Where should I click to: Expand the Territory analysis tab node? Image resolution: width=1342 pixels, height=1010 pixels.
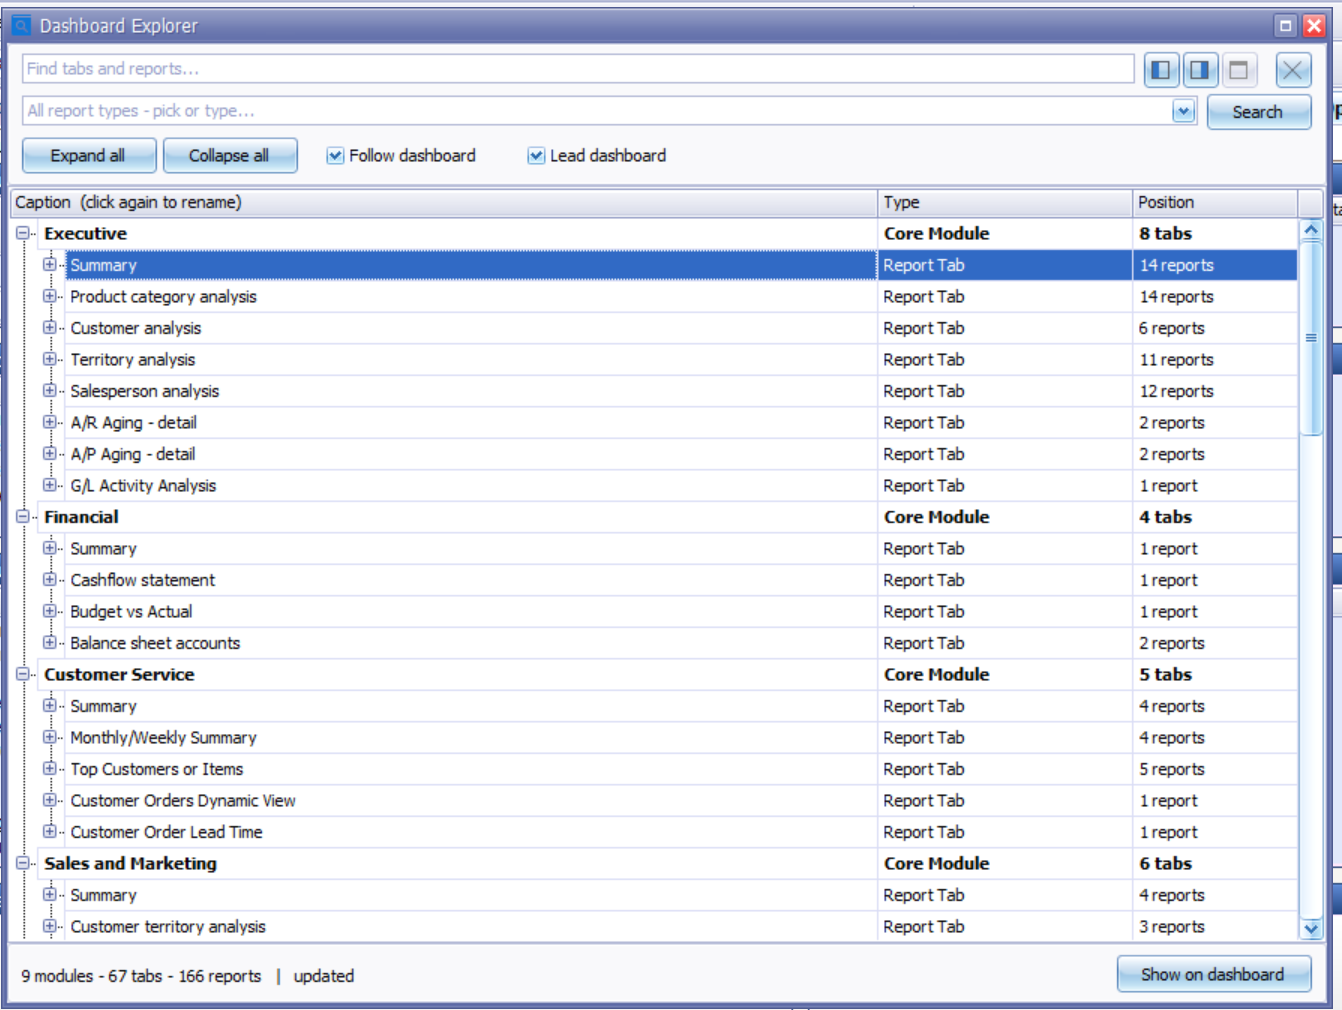[49, 359]
